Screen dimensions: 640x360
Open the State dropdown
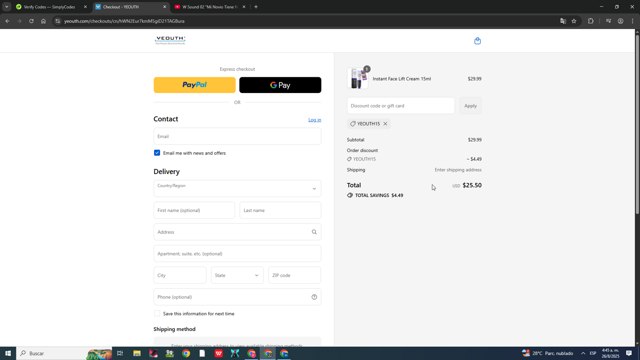click(x=237, y=275)
